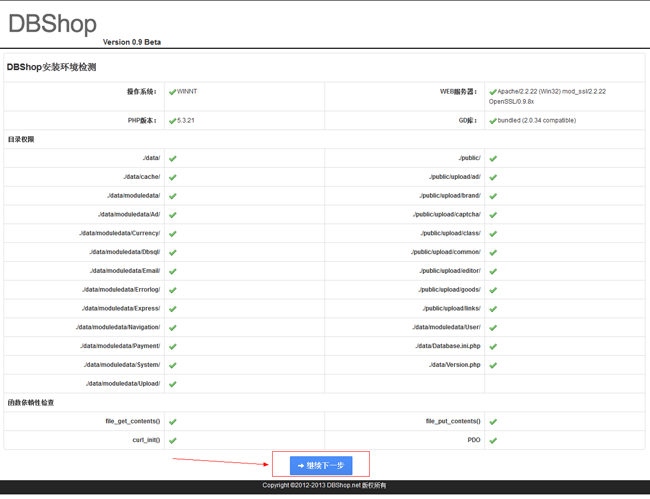Click the check for ./data/moduledata/Upload/
The height and width of the screenshot is (499, 650).
click(x=172, y=384)
